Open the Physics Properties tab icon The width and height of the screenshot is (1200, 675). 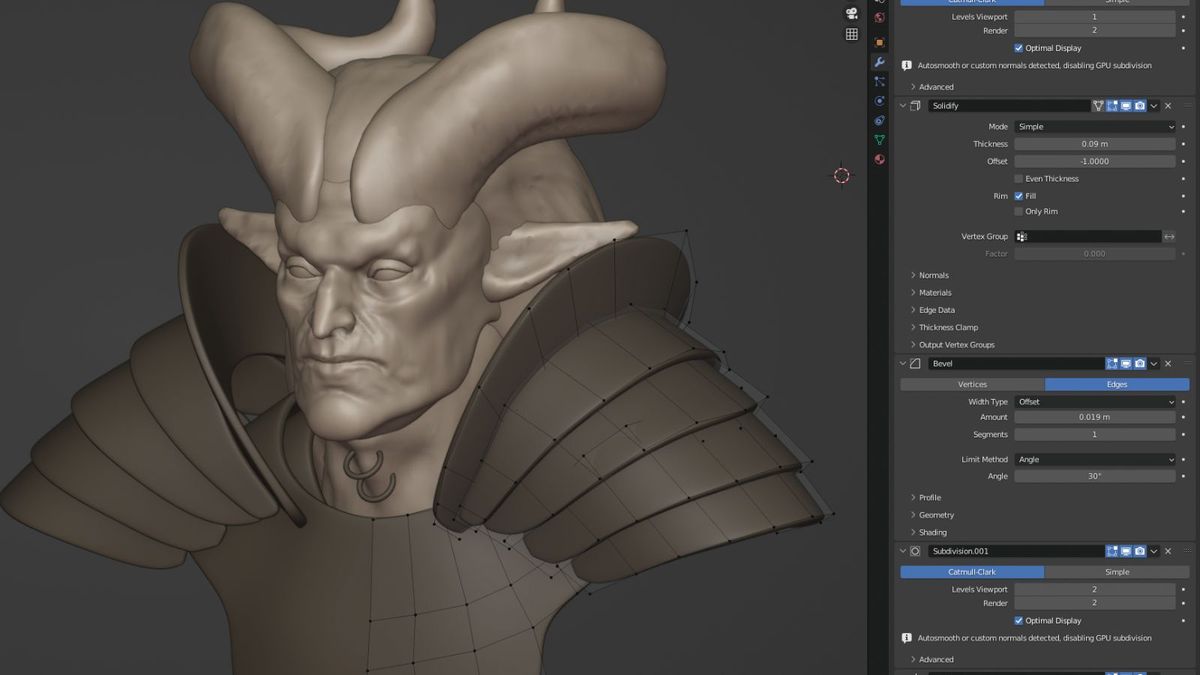[x=879, y=101]
